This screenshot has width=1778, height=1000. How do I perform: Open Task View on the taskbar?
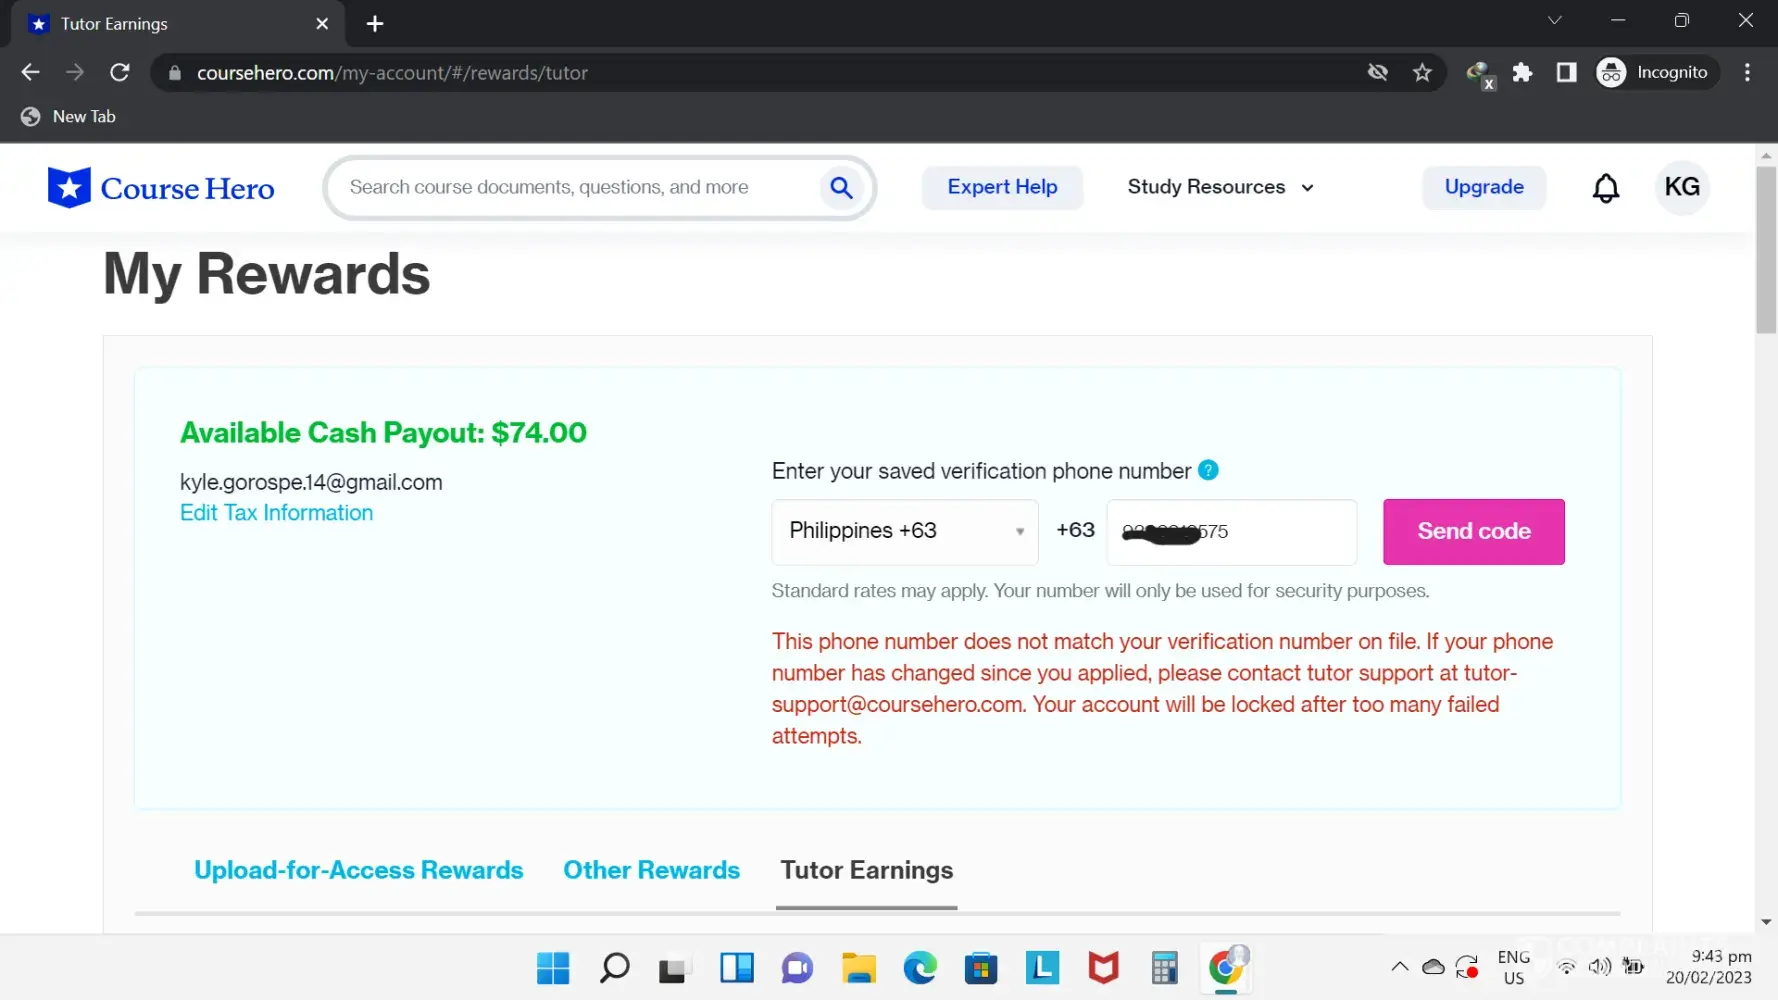click(675, 968)
